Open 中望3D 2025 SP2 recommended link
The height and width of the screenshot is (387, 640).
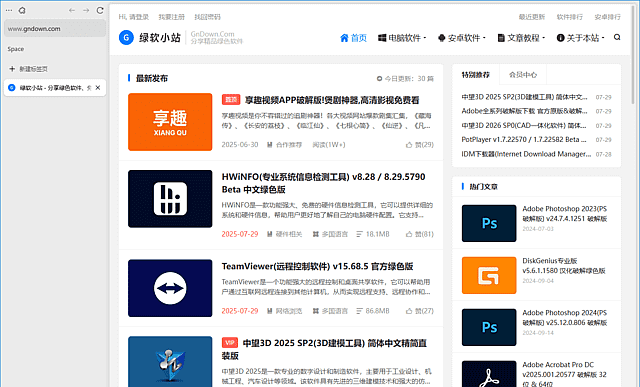pos(524,97)
